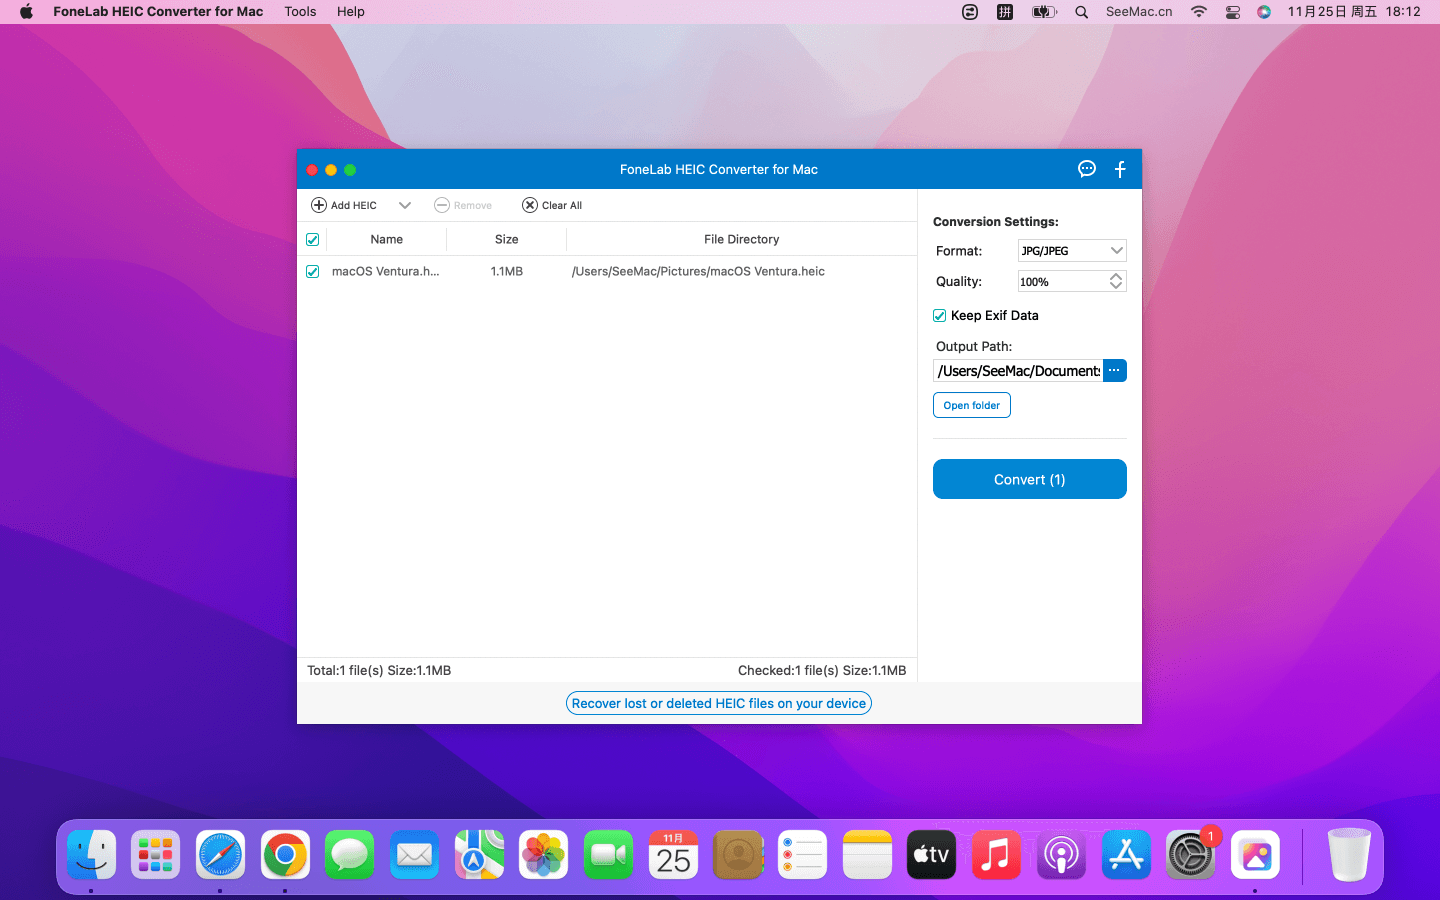This screenshot has height=900, width=1440.
Task: Open the Format JPG/JPEG dropdown
Action: 1071,251
